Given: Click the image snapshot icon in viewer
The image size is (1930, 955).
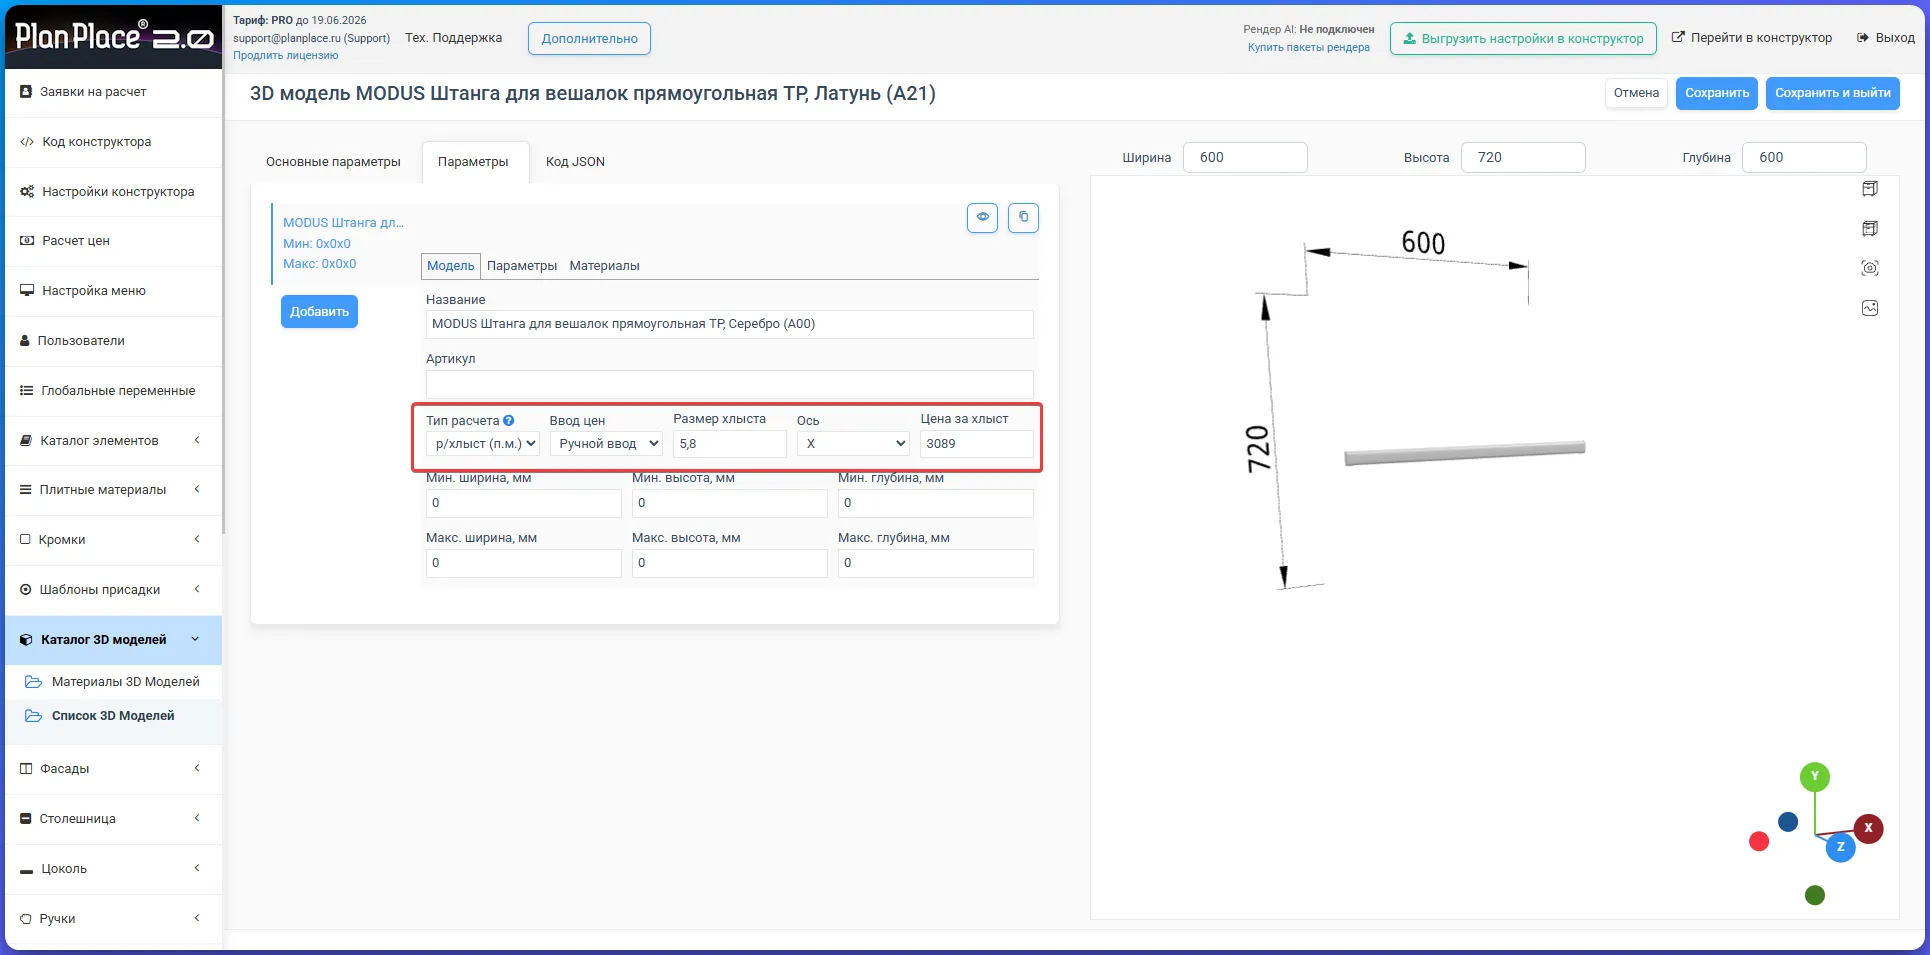Looking at the screenshot, I should [x=1870, y=308].
